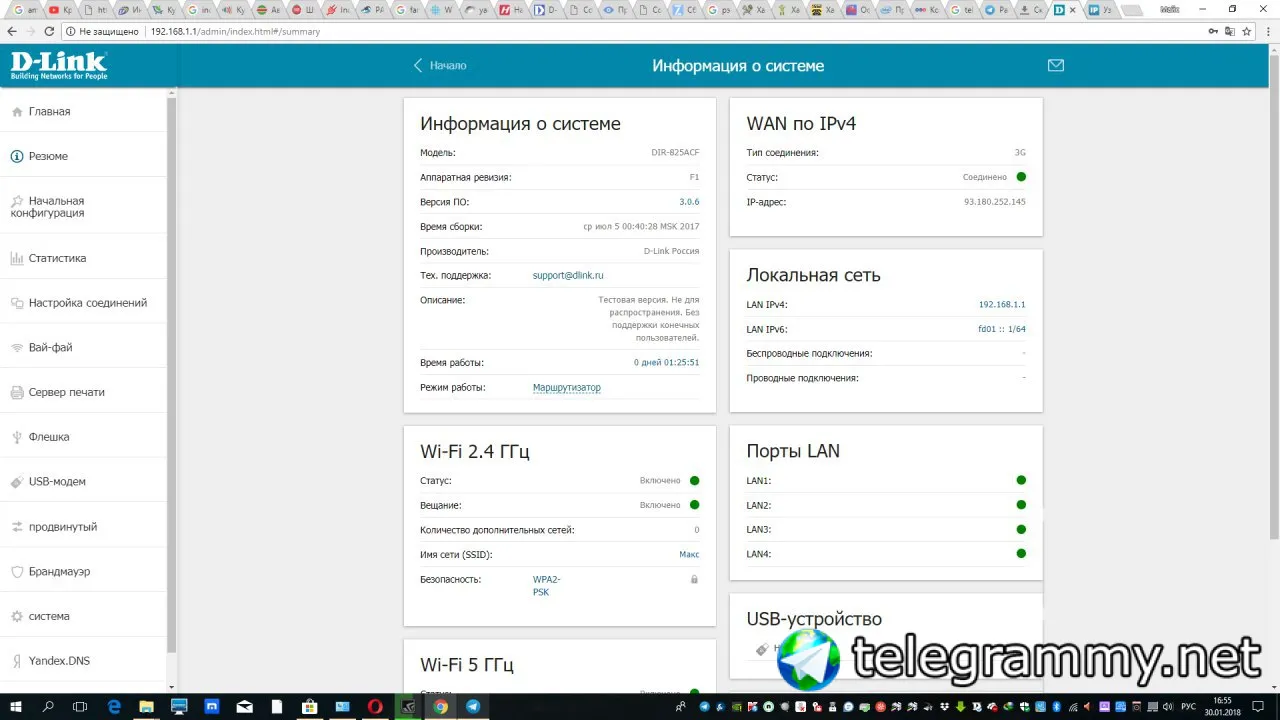This screenshot has width=1280, height=720.
Task: Open the LAN IPv4 address 192.168.1.1 link
Action: pyautogui.click(x=1002, y=305)
